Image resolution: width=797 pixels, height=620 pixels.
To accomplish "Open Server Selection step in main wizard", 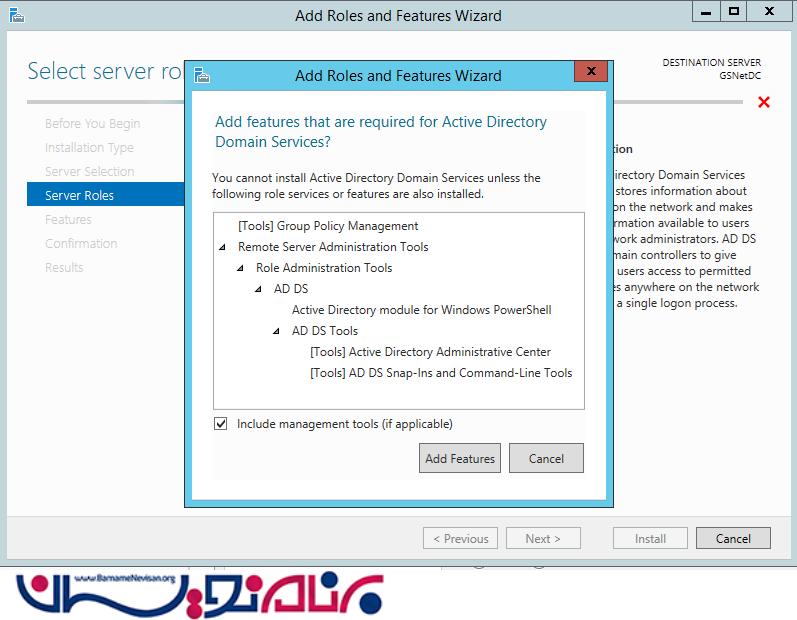I will tap(89, 171).
